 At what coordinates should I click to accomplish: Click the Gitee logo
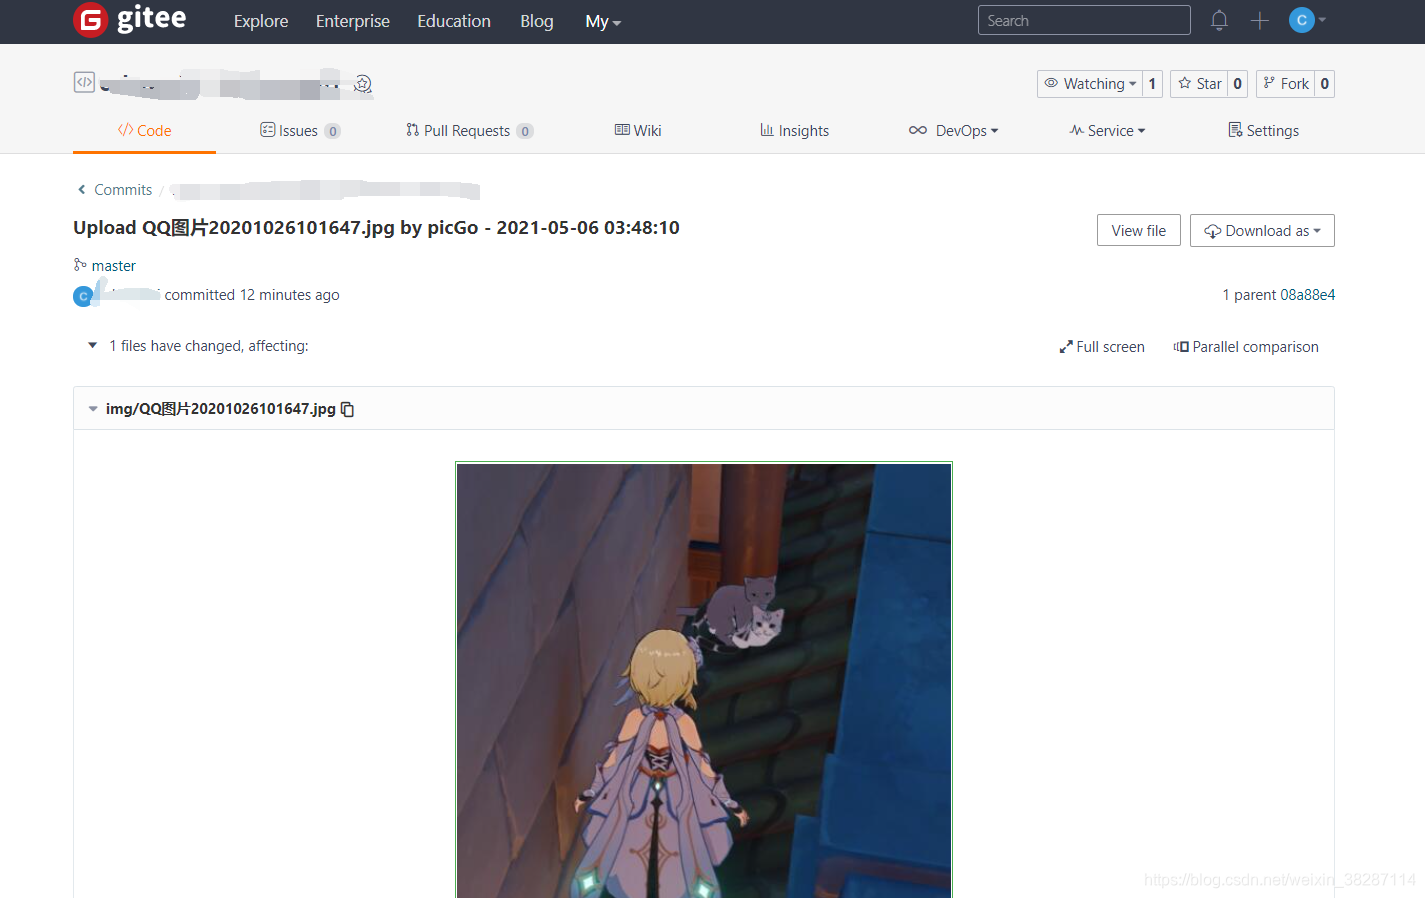130,20
